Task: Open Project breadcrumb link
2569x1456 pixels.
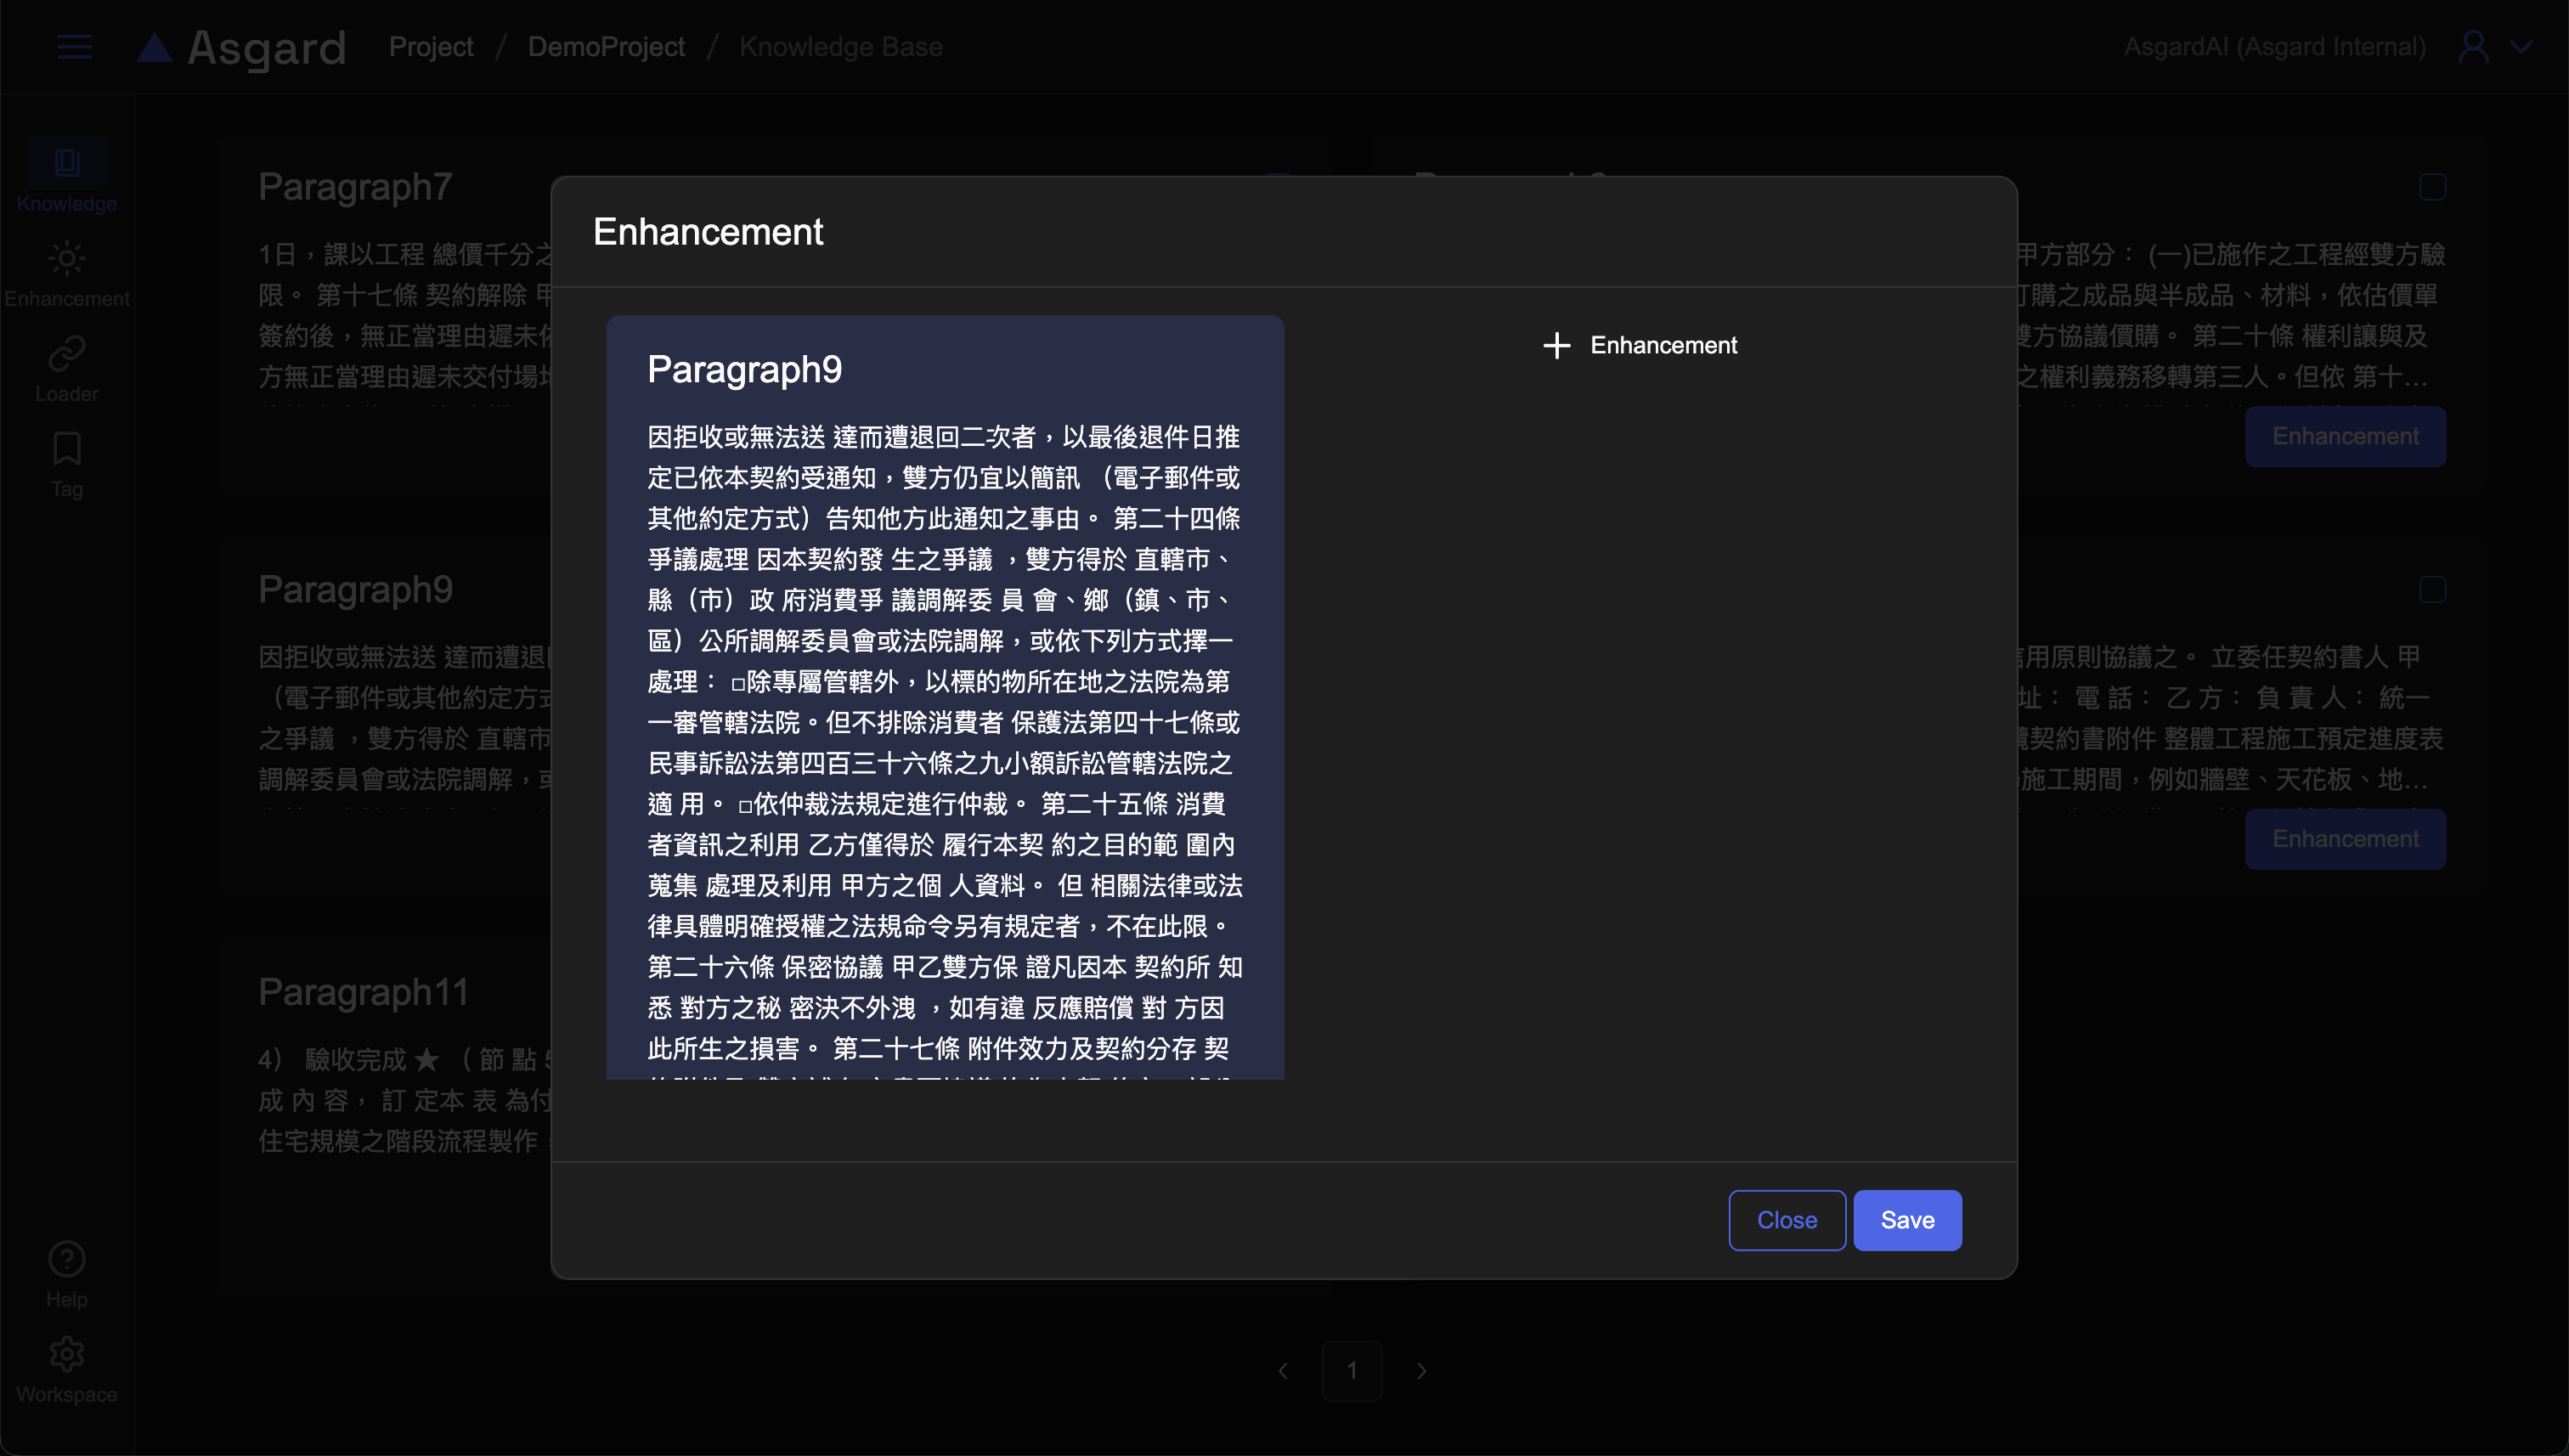Action: 430,47
